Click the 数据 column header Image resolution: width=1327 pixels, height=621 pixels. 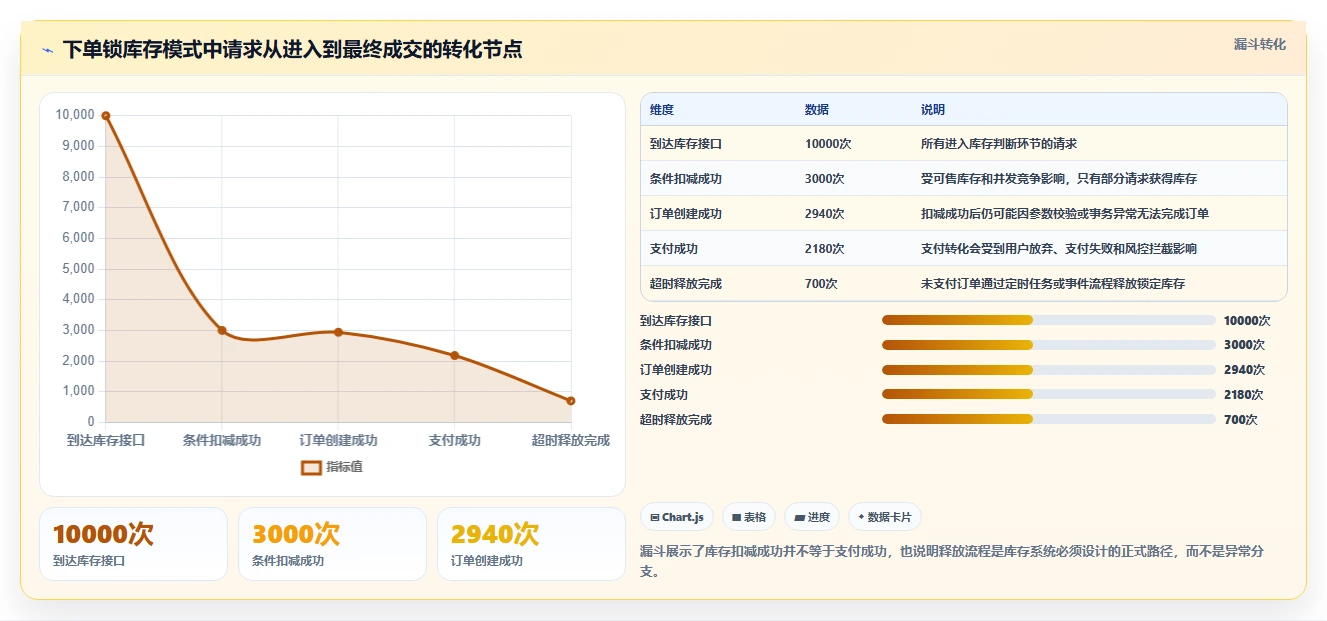point(817,110)
